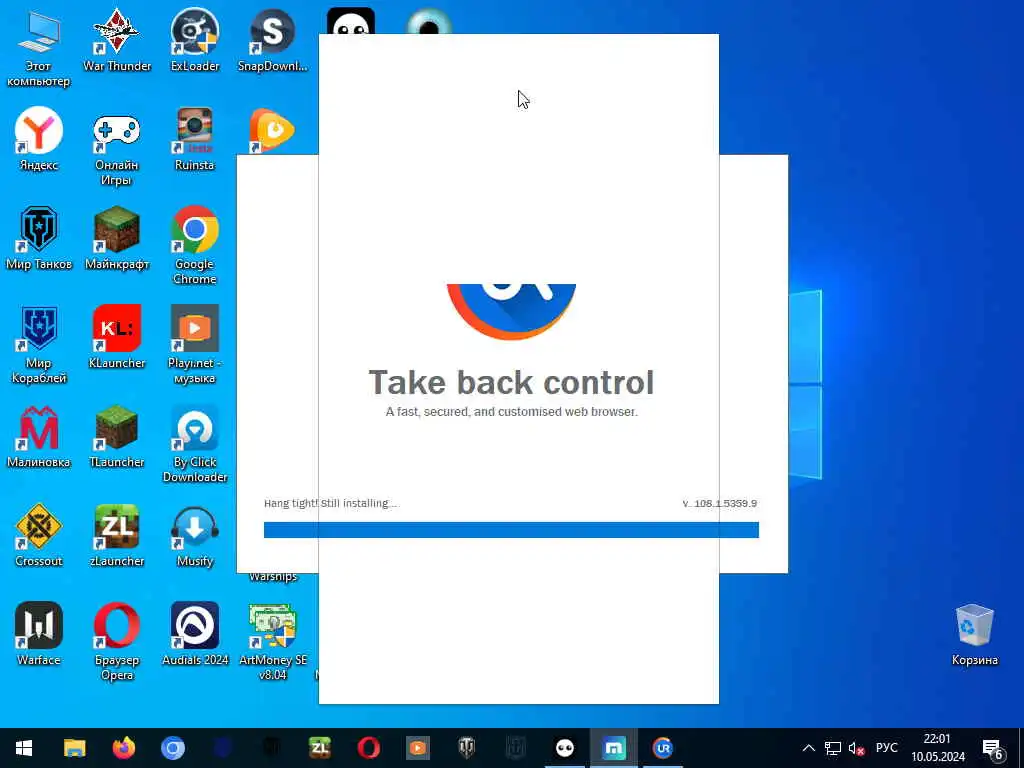Screen dimensions: 1024x768
Task: Click the 'Hang tight! Still installing' status text
Action: [330, 504]
